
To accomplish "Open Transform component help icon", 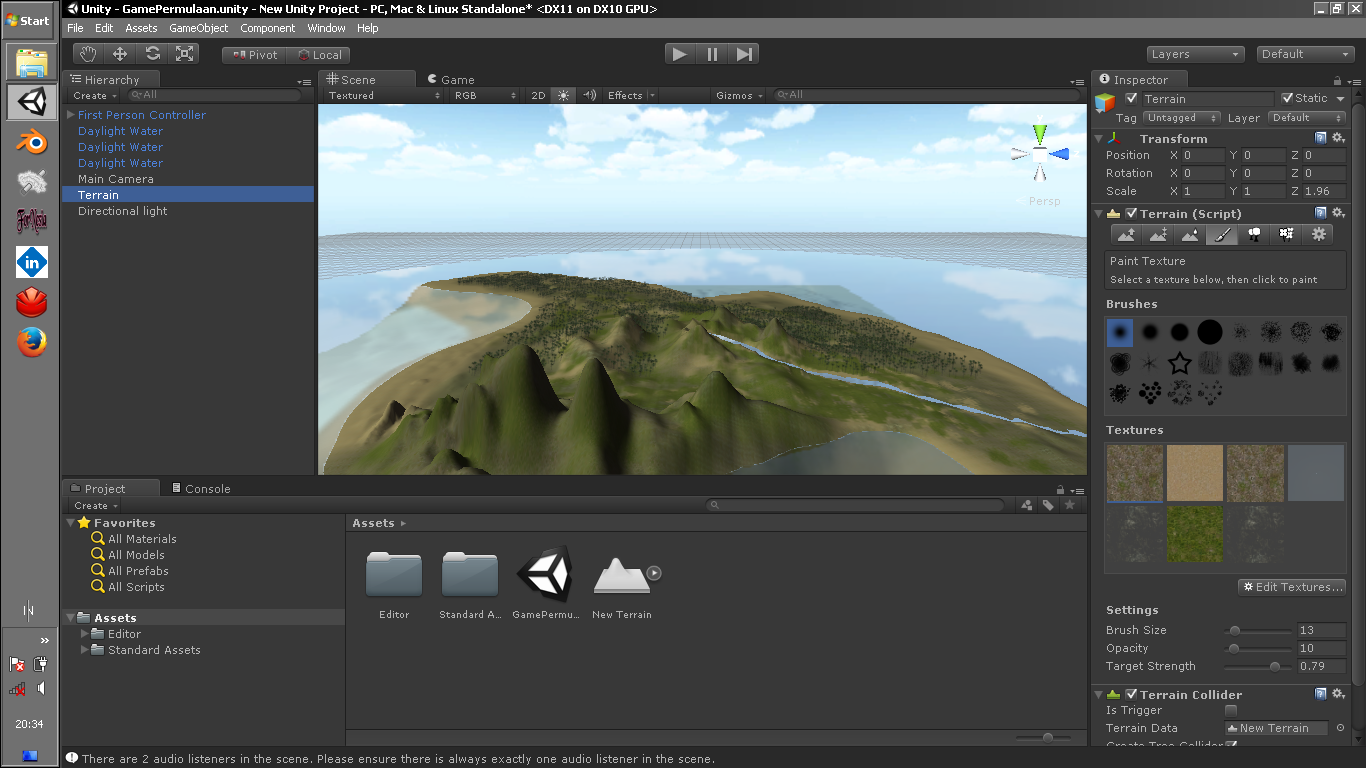I will [x=1321, y=138].
